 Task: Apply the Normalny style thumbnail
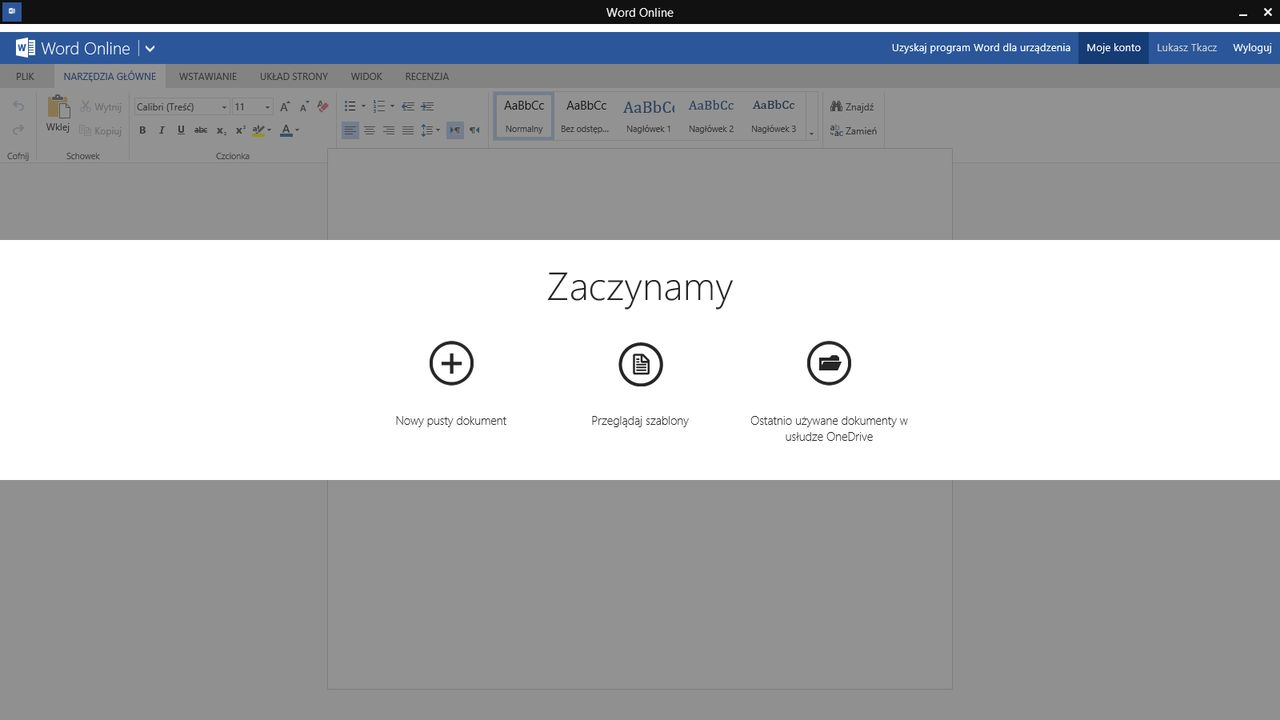[x=524, y=116]
